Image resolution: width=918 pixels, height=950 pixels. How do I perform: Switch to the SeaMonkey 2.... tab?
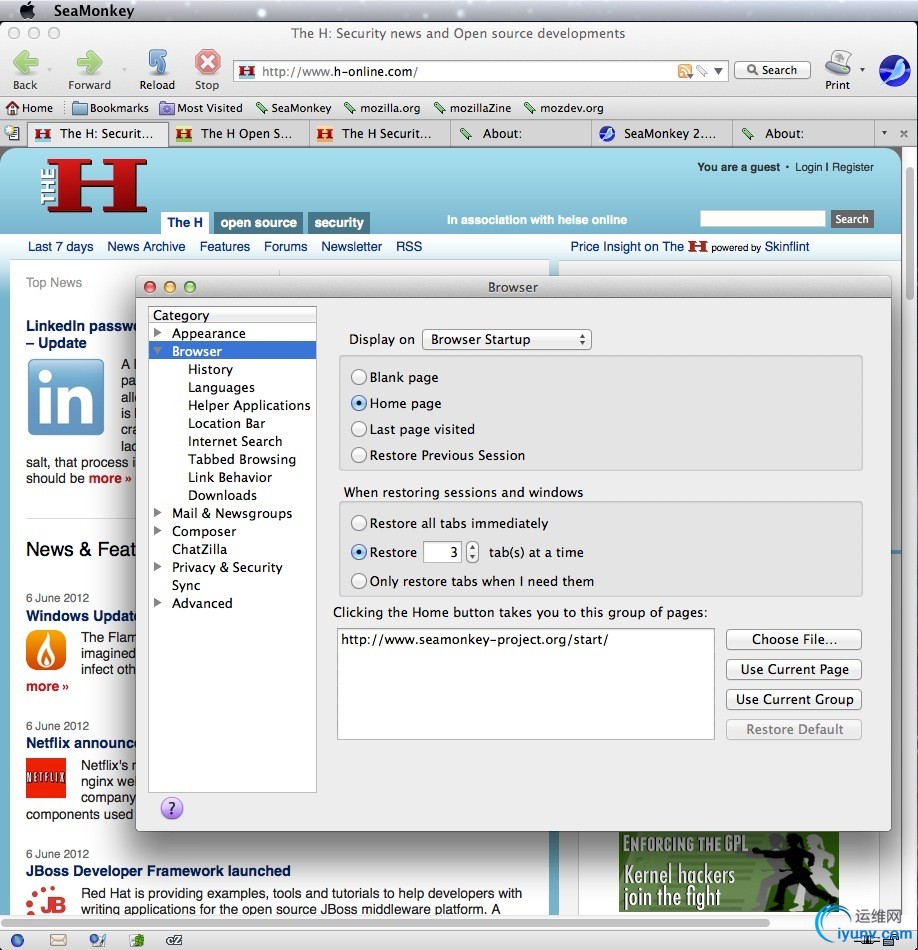(x=662, y=133)
